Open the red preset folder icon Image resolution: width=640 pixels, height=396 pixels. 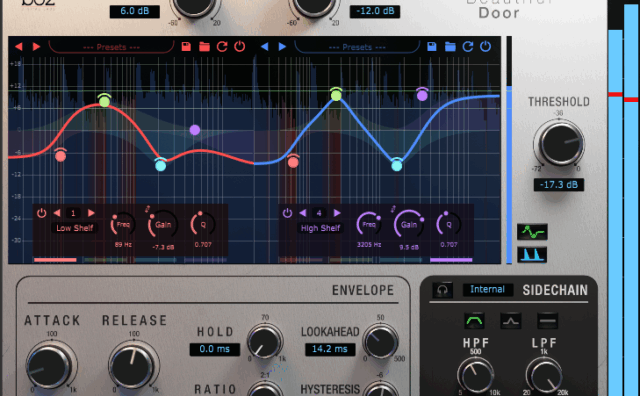[x=204, y=47]
